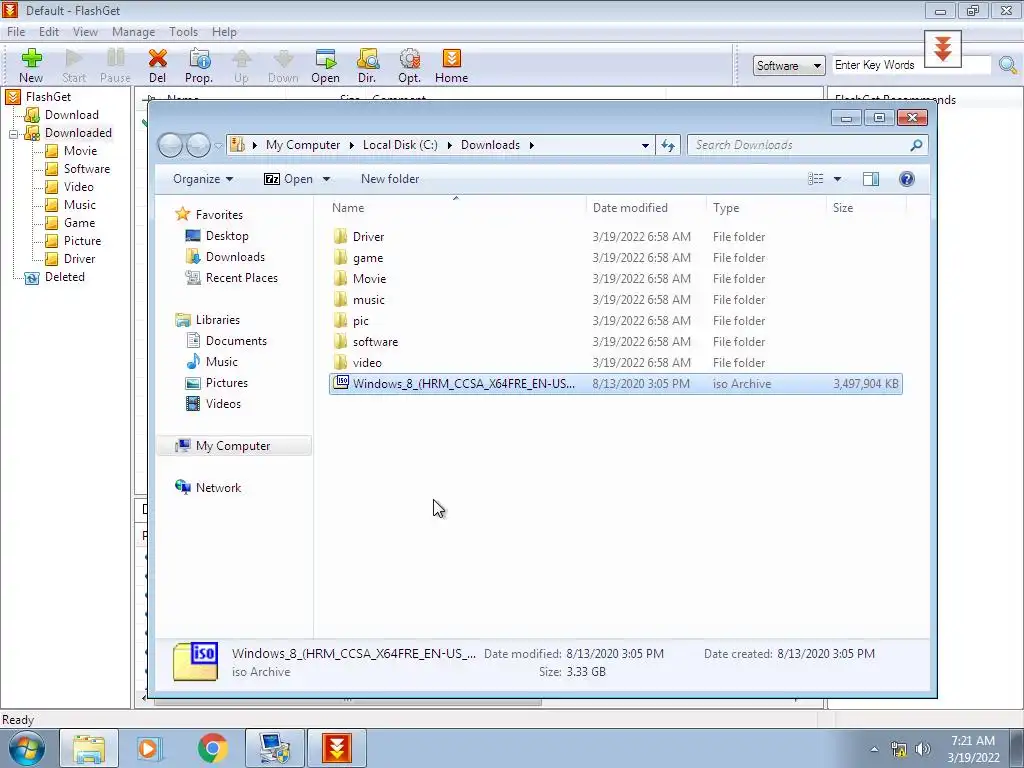Open the Windows Start button
The width and height of the screenshot is (1024, 768).
pos(26,748)
